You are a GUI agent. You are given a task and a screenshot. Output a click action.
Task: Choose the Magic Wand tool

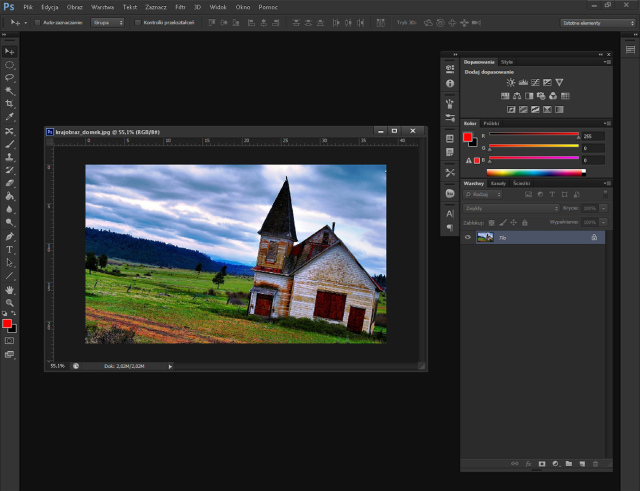coord(9,91)
